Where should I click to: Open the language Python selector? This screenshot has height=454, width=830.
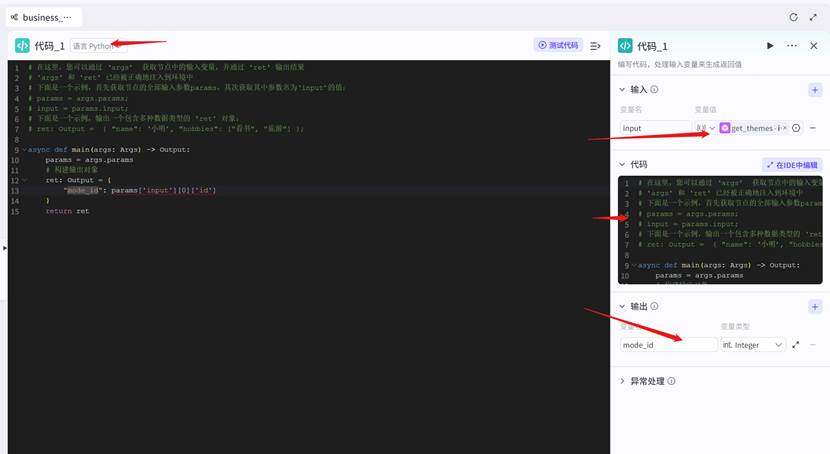coord(98,46)
